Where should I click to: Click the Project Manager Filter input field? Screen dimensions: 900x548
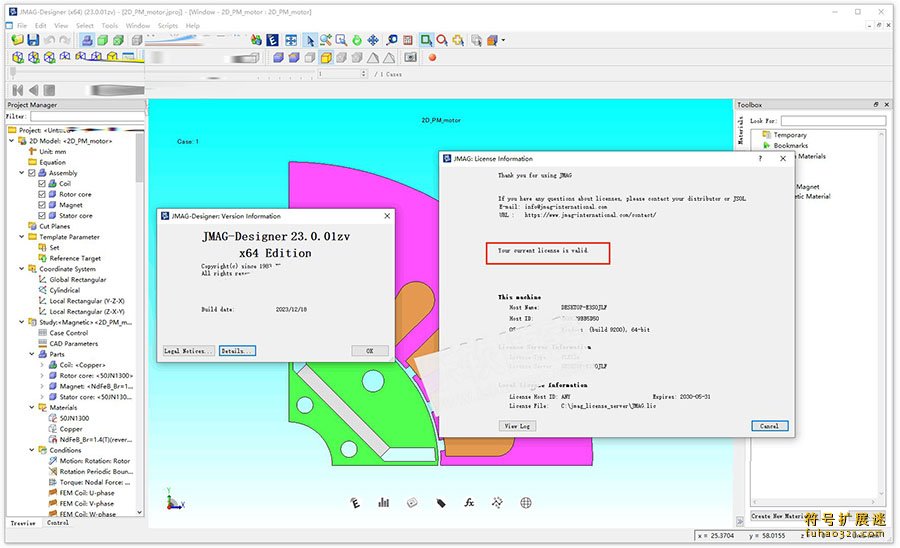[x=87, y=116]
